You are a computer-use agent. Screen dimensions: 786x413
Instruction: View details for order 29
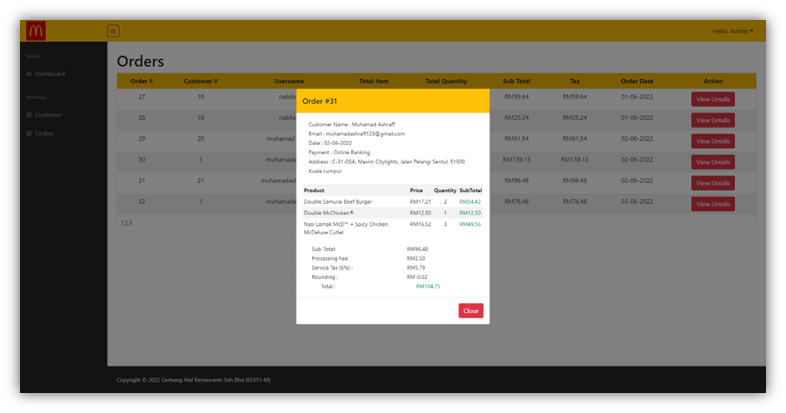(x=713, y=141)
